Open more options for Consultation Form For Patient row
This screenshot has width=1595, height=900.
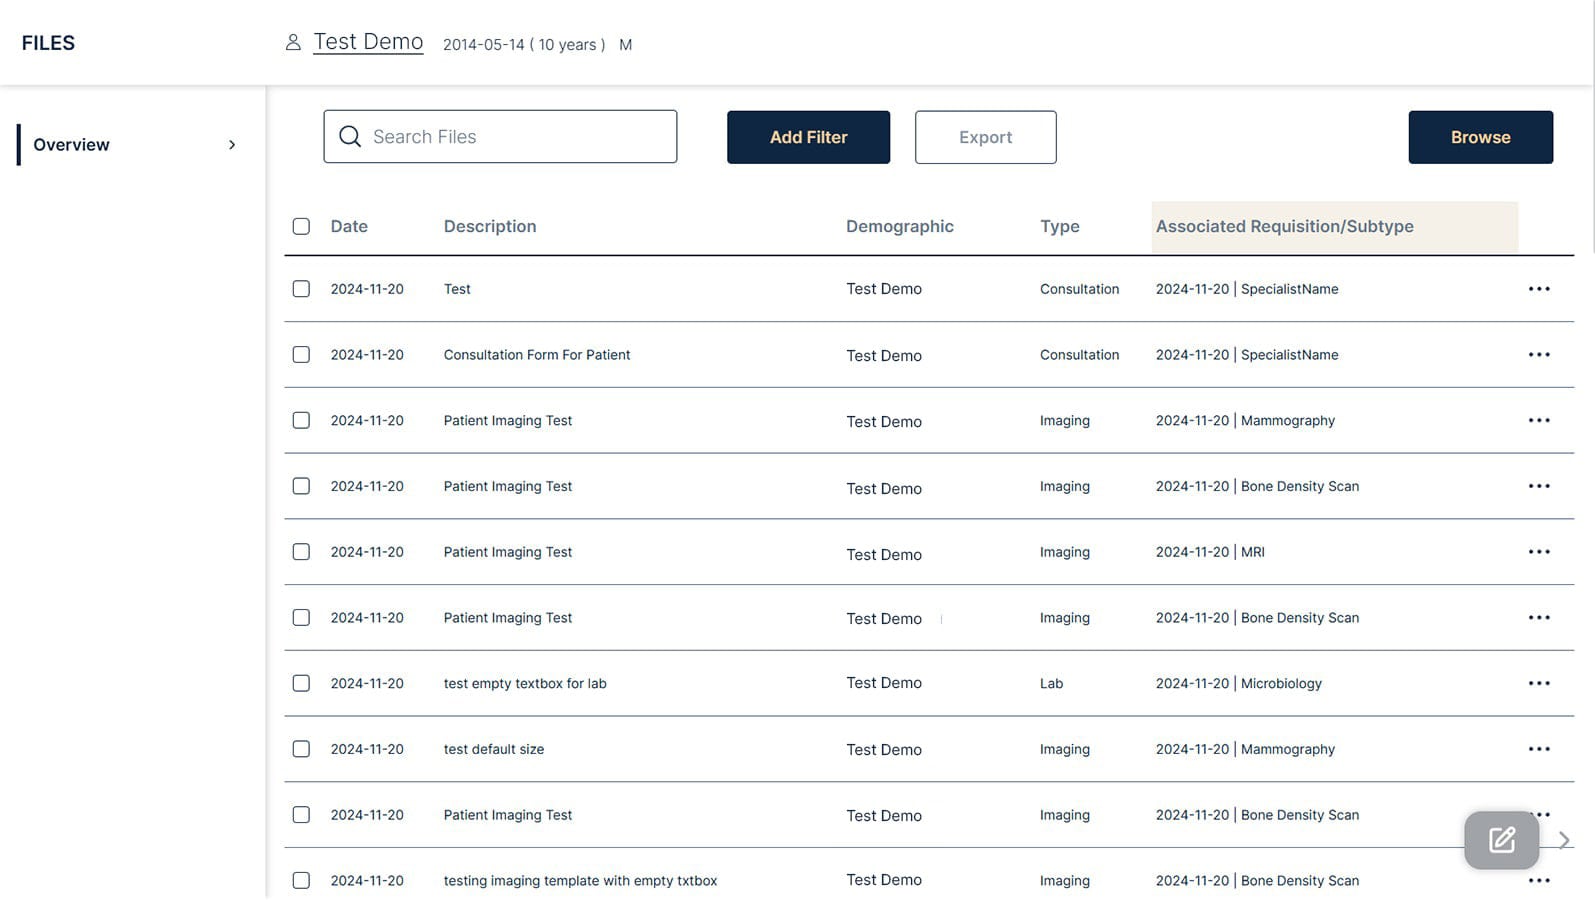(1539, 355)
